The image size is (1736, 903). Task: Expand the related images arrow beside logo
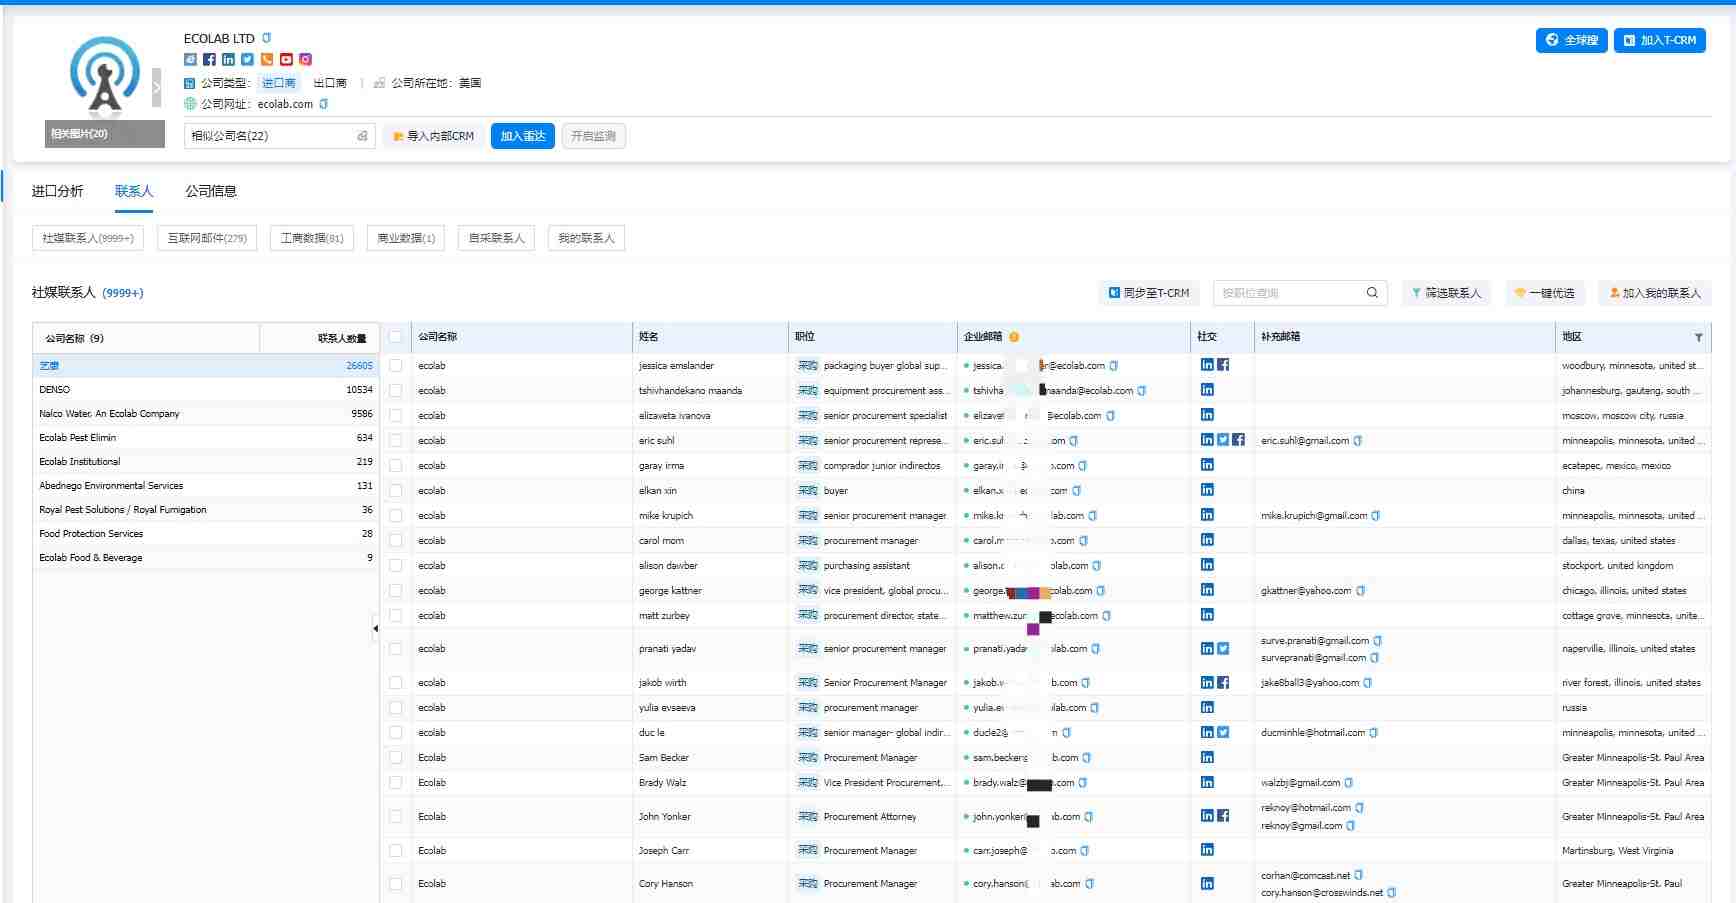[x=156, y=88]
